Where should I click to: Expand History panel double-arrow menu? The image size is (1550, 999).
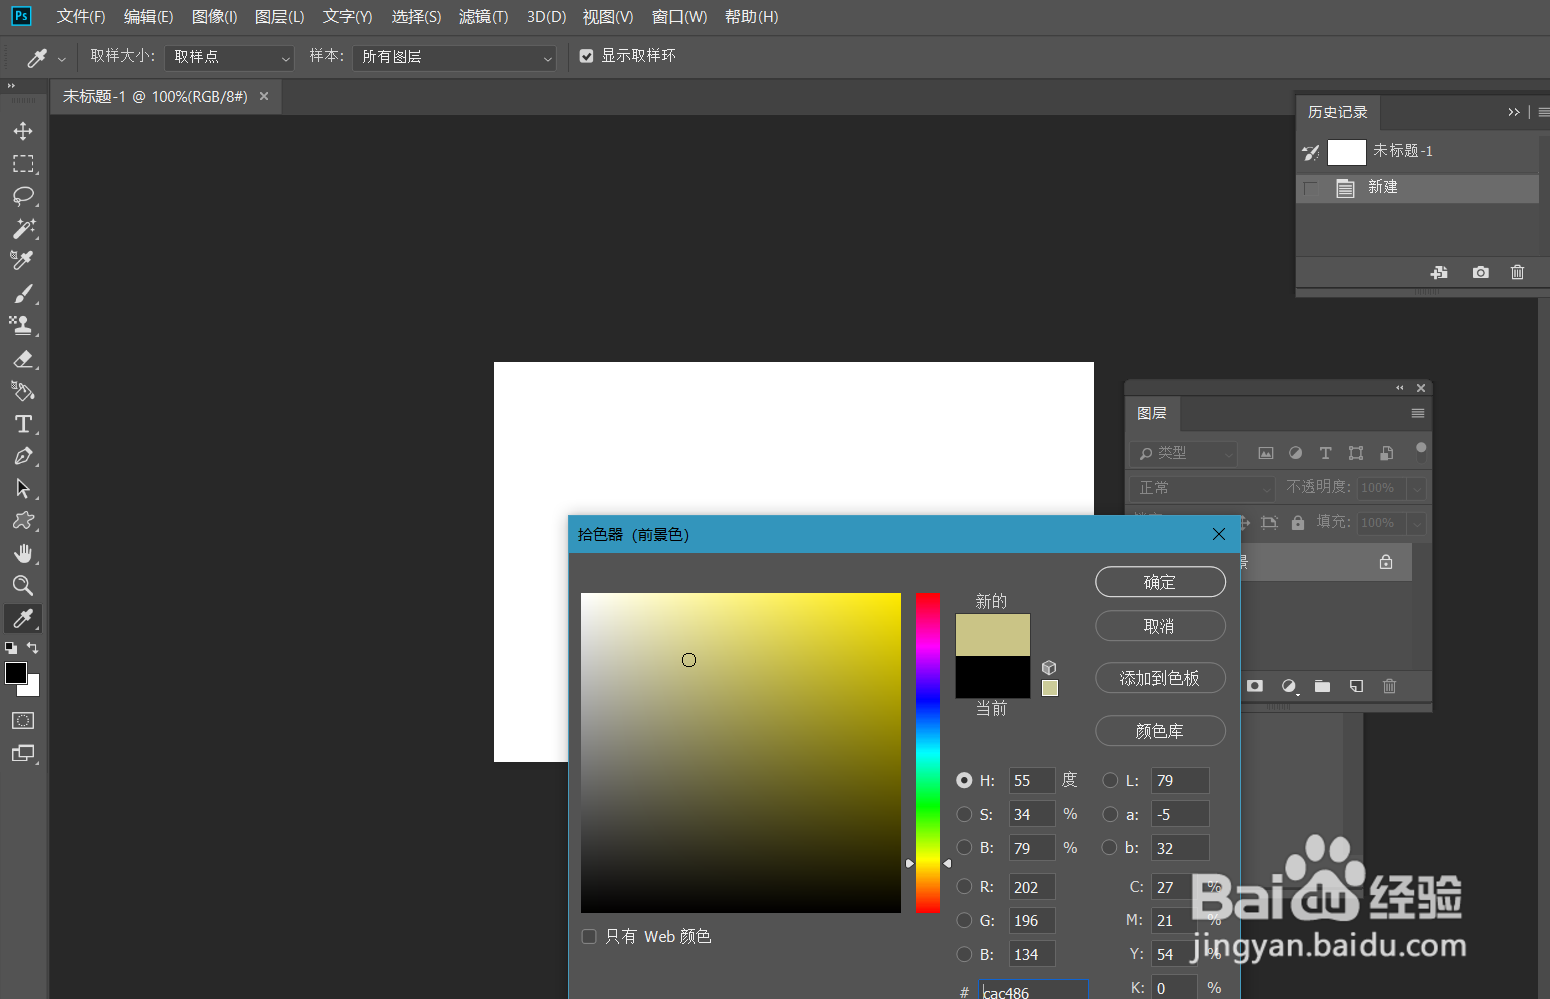click(1513, 112)
